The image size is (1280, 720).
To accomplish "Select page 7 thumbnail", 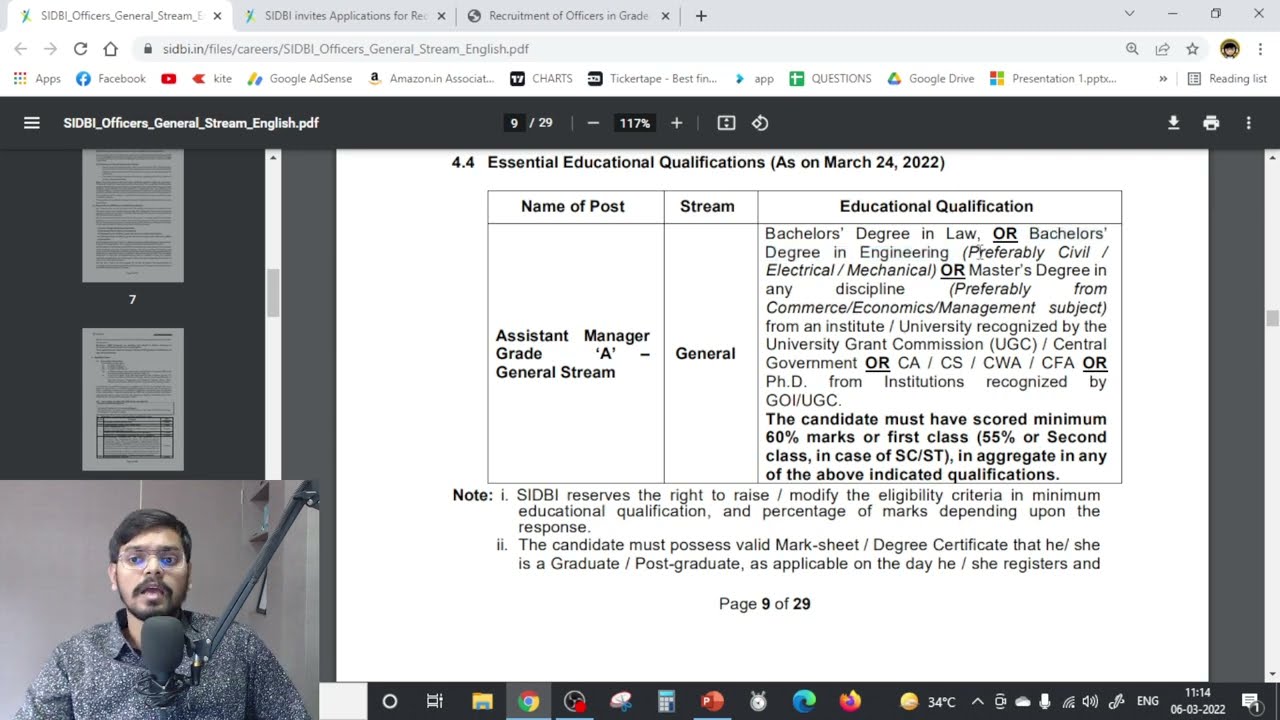I will (133, 215).
